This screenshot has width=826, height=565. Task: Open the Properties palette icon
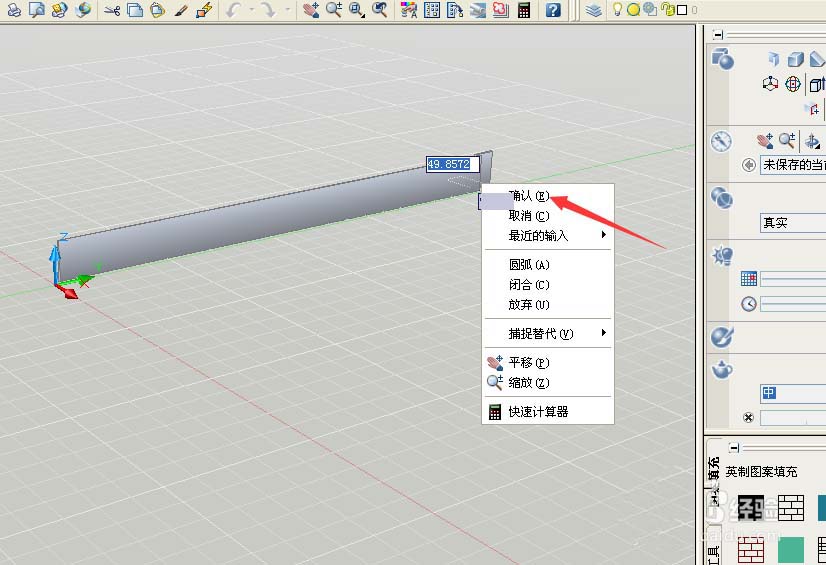click(409, 9)
